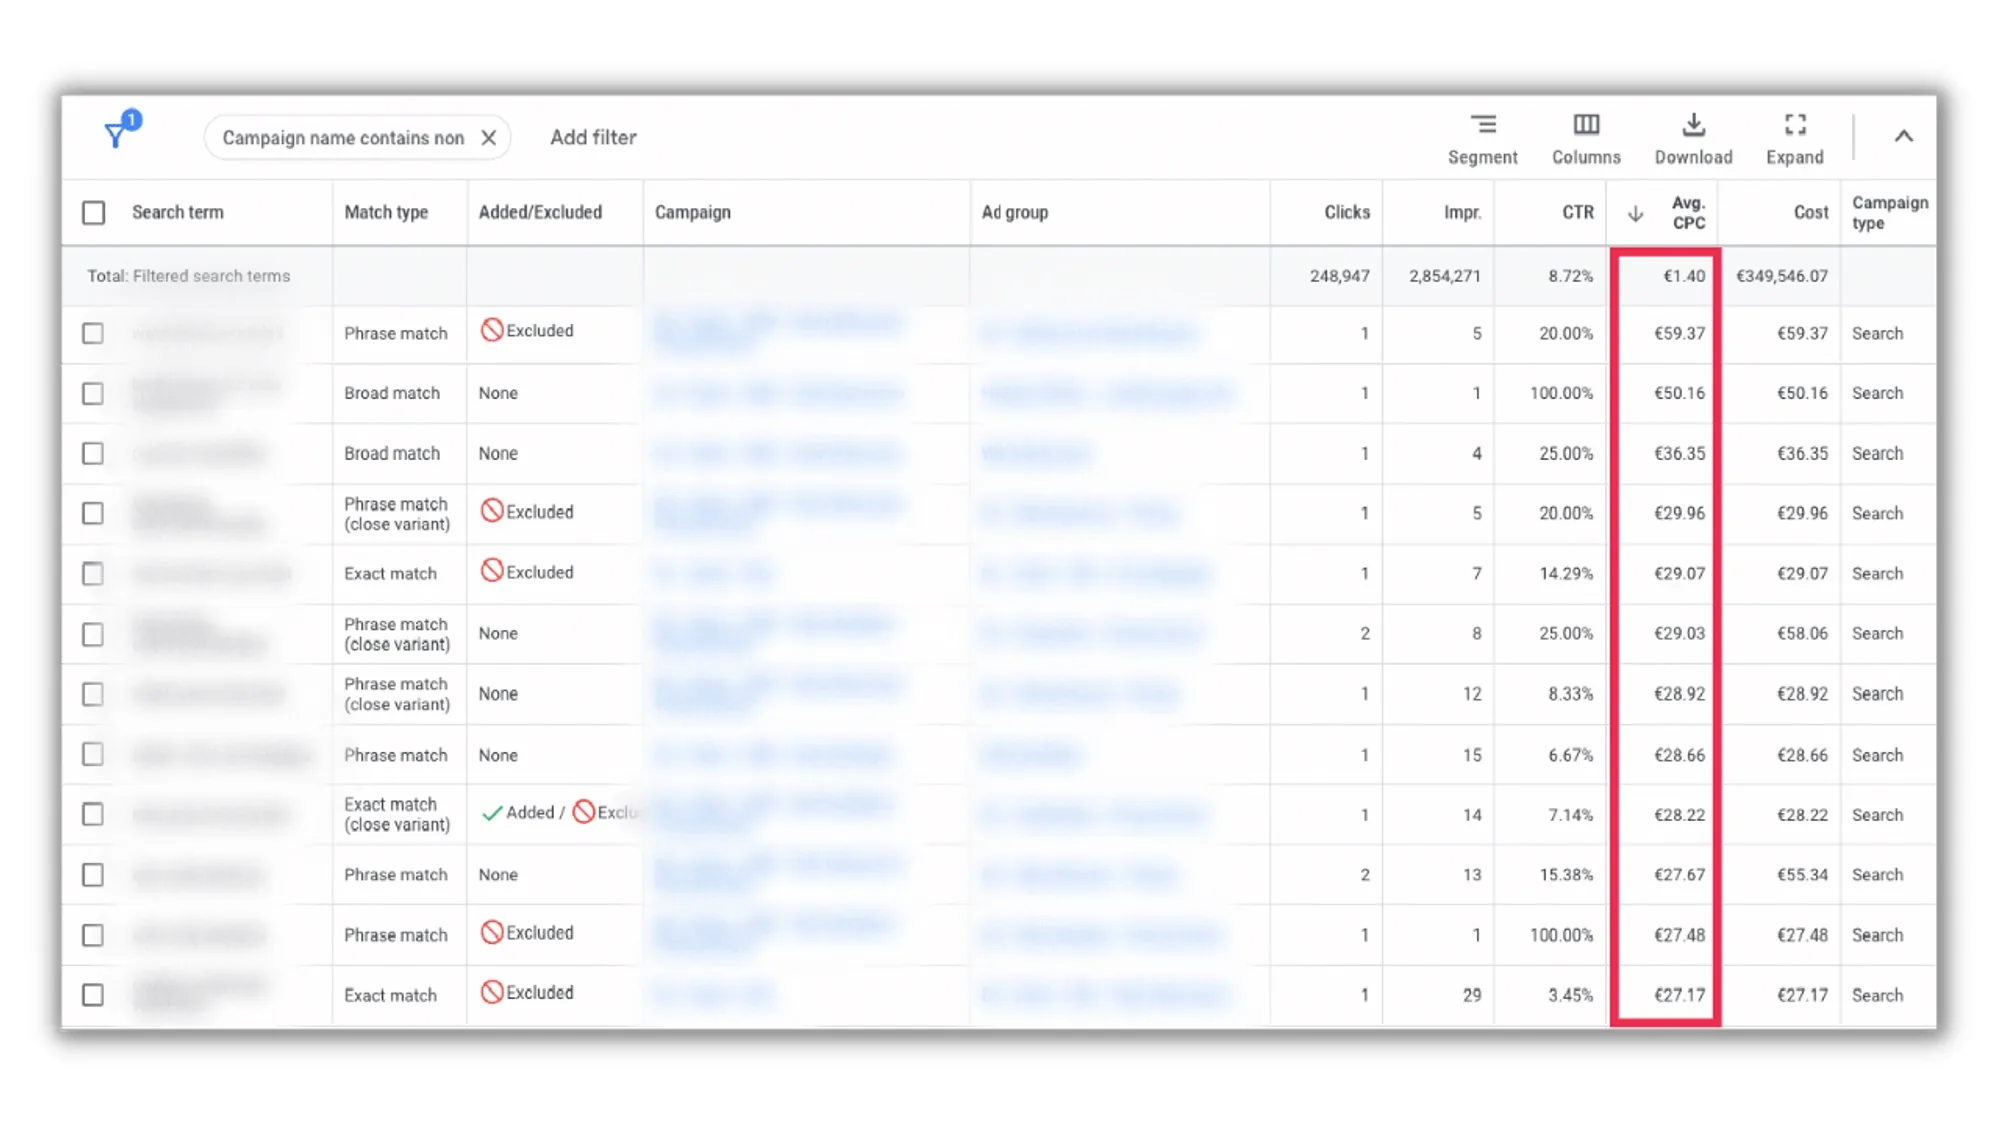Screen dimensions: 2000x1125
Task: Select the row with Avg. CPC €29.07
Action: point(93,573)
